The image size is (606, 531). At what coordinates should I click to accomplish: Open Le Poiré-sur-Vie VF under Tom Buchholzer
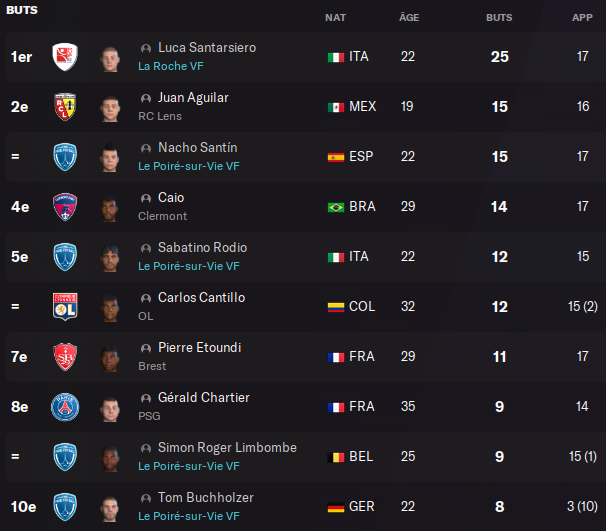pyautogui.click(x=188, y=516)
